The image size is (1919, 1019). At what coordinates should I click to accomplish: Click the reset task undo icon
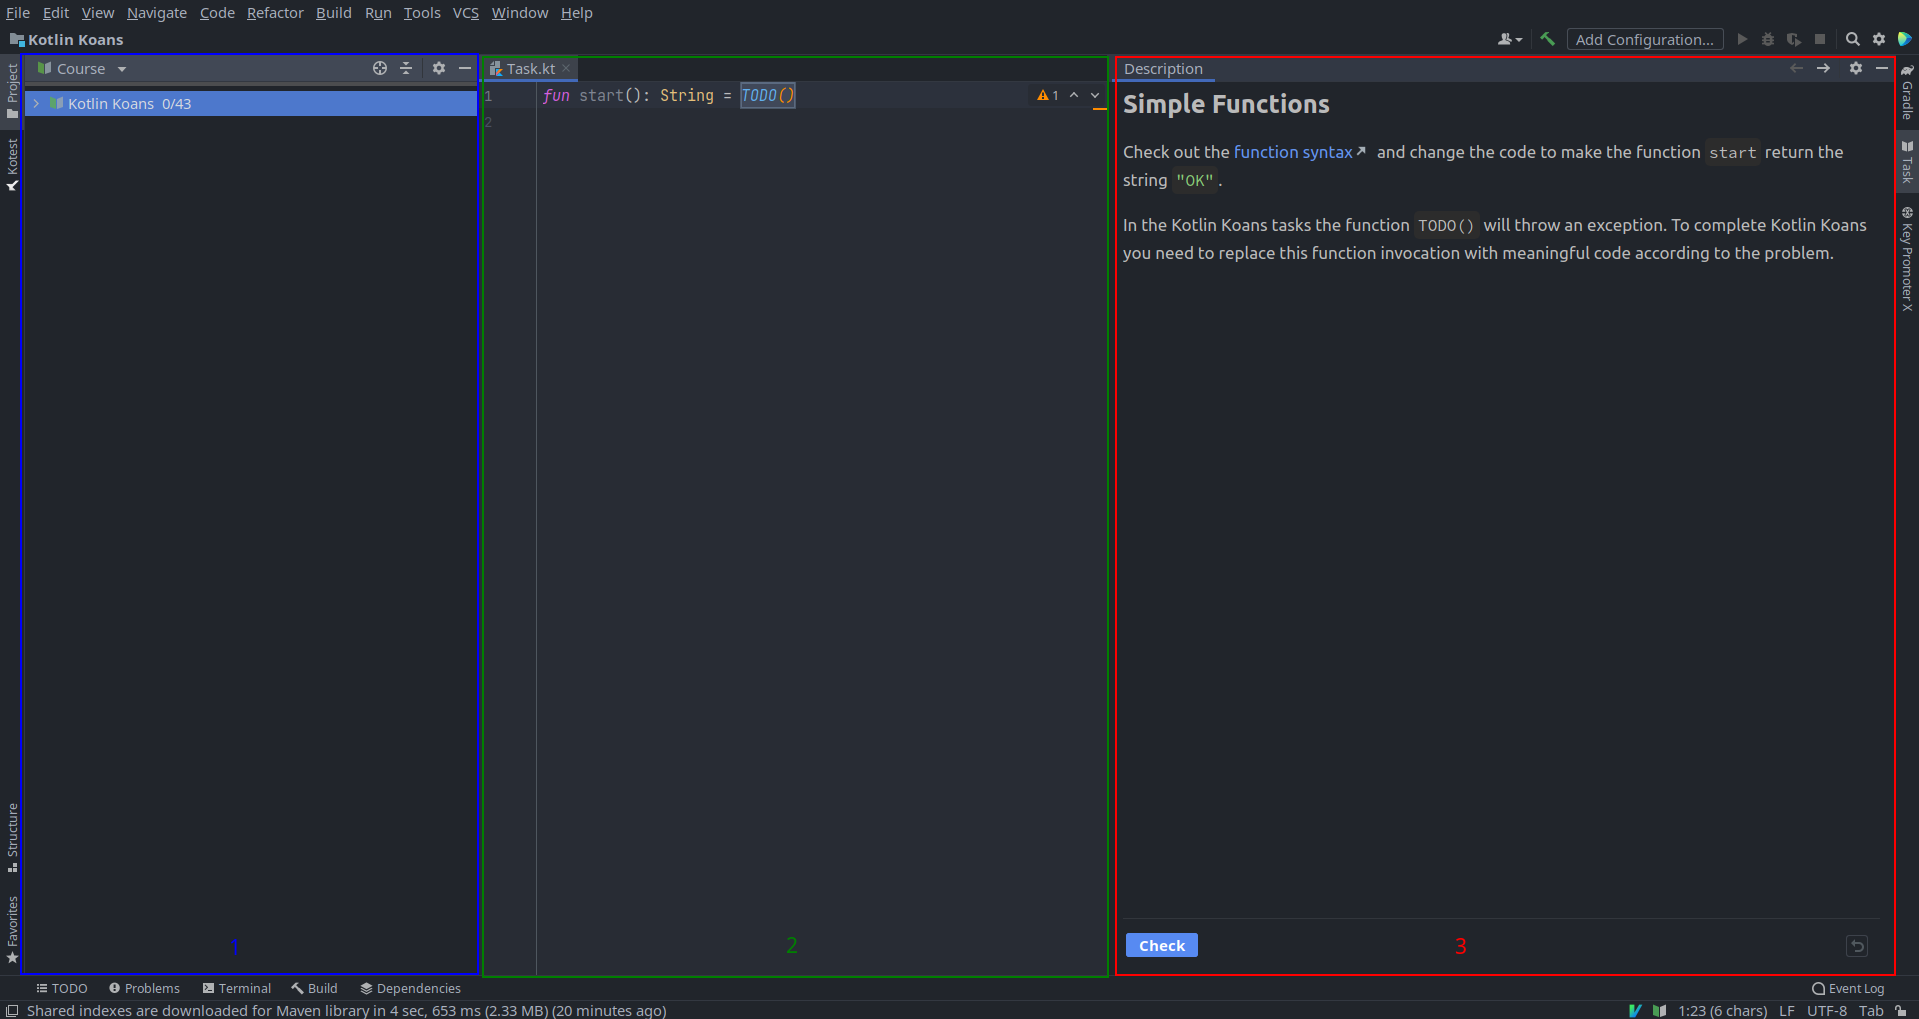[x=1857, y=946]
